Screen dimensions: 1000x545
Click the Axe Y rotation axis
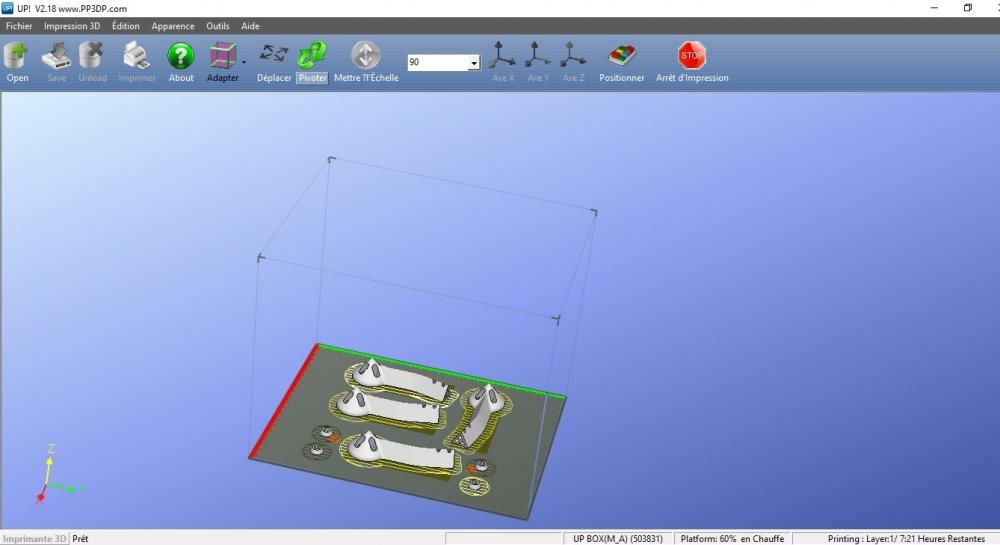[x=538, y=62]
